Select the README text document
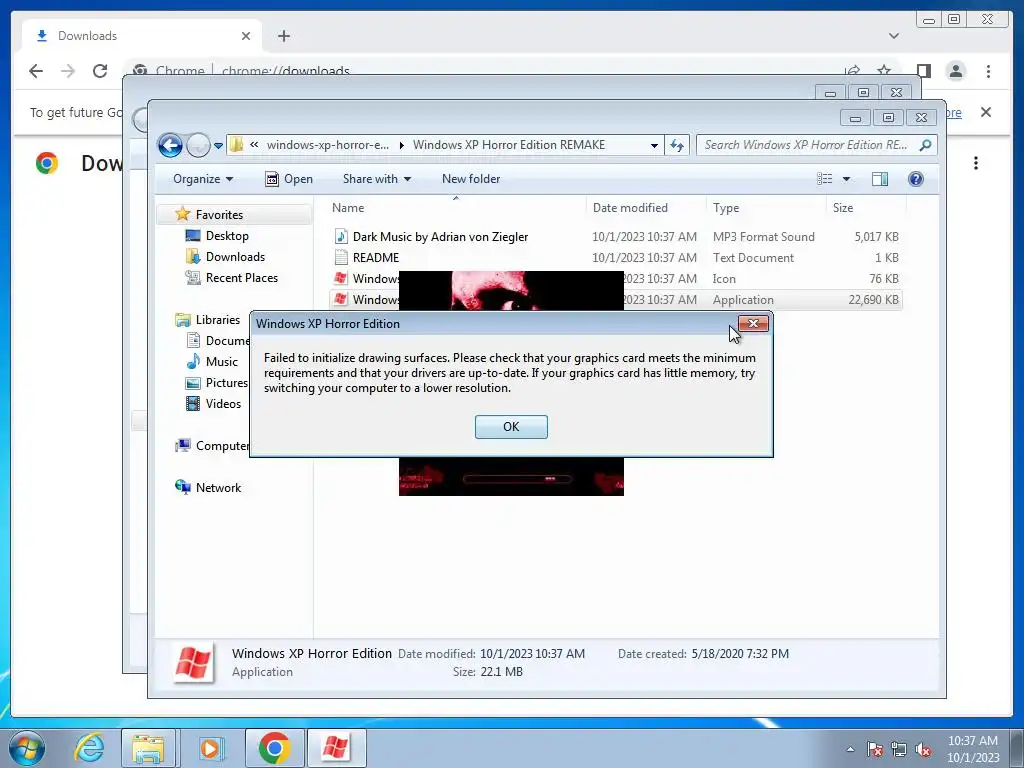 (x=376, y=258)
